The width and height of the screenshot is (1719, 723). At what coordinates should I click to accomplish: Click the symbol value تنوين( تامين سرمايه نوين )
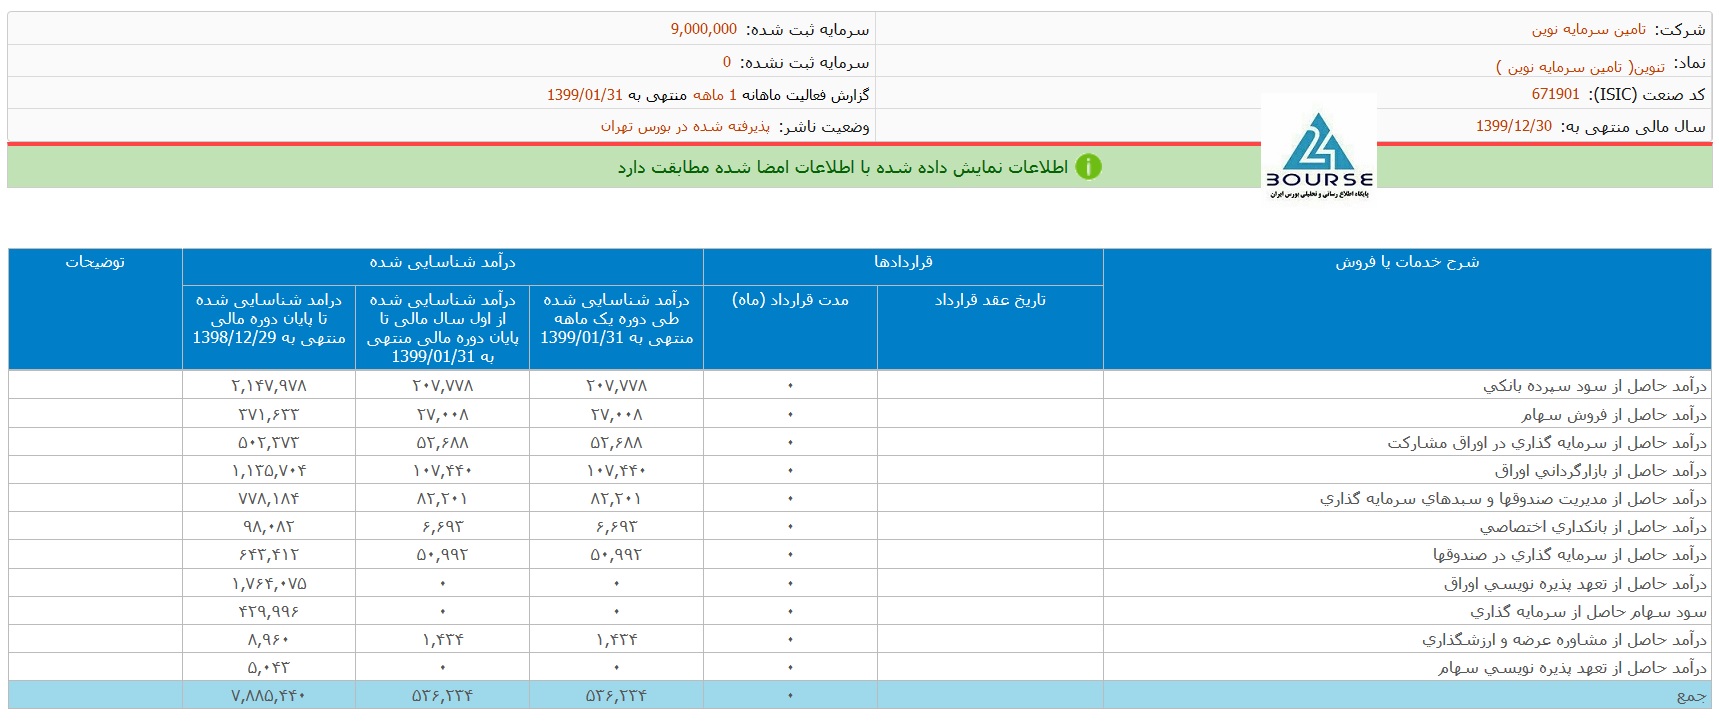click(x=1580, y=66)
